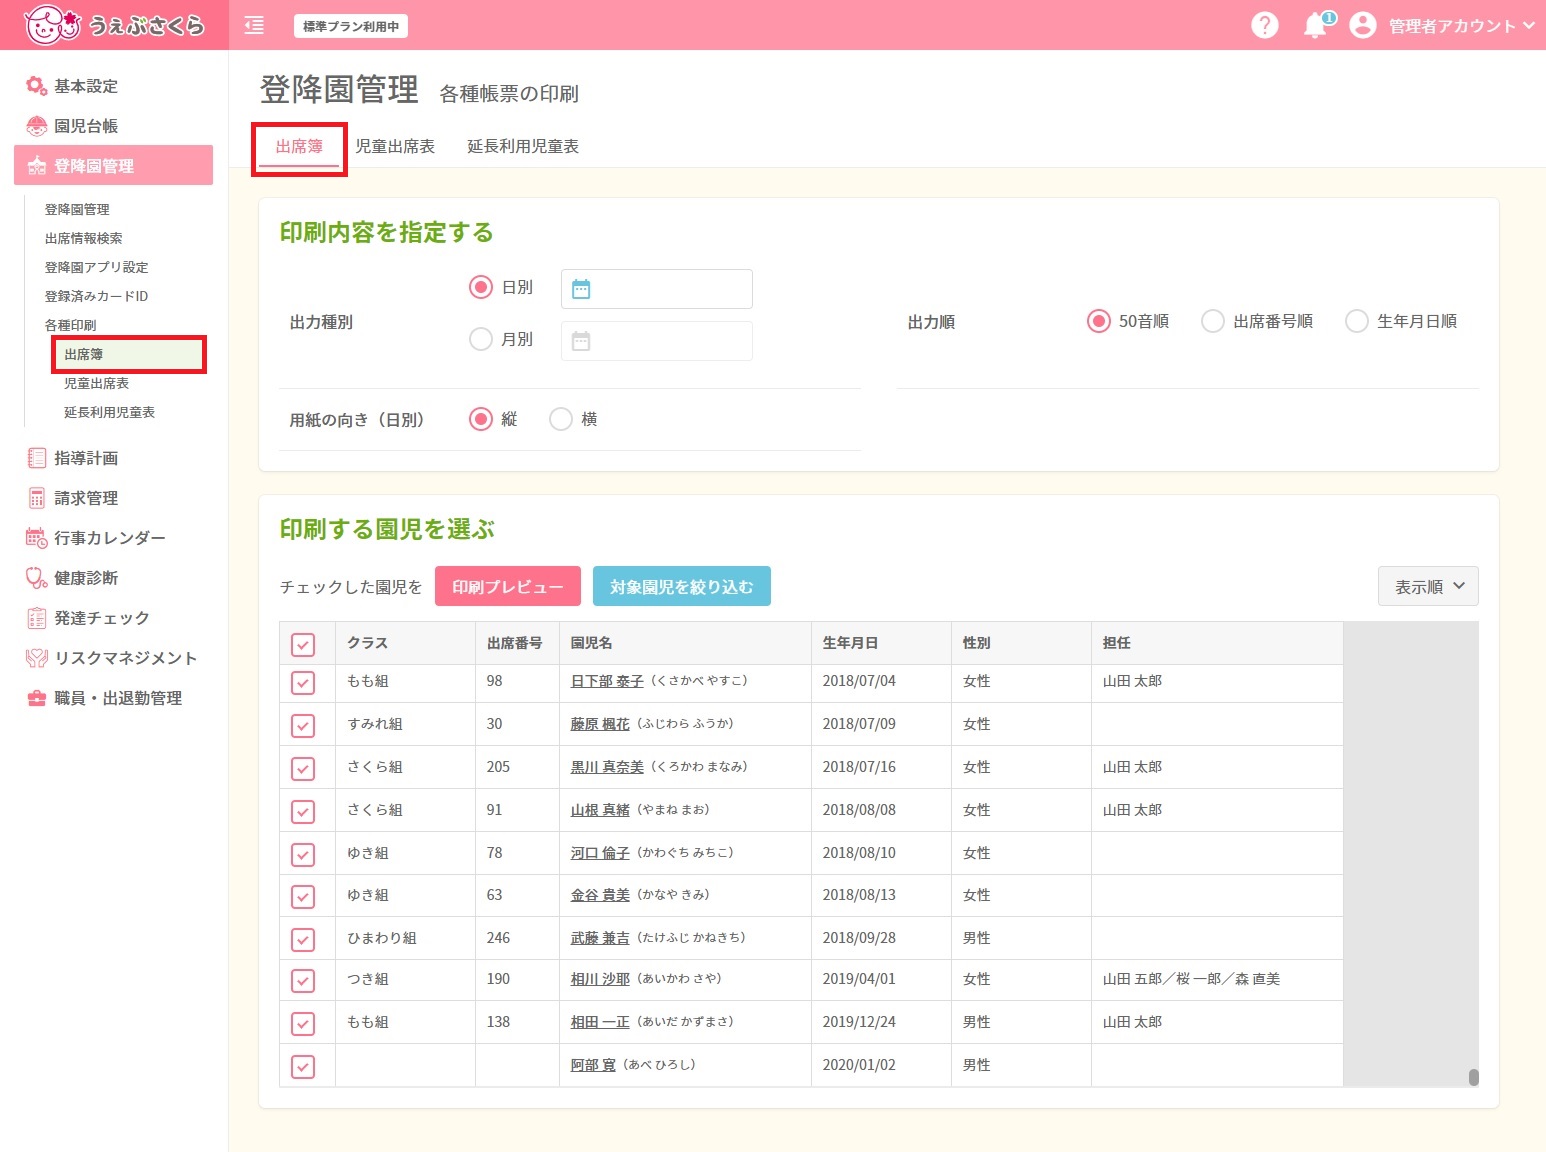Uncheck the 河口 倫子 row checkbox
1546x1152 pixels.
tap(303, 855)
